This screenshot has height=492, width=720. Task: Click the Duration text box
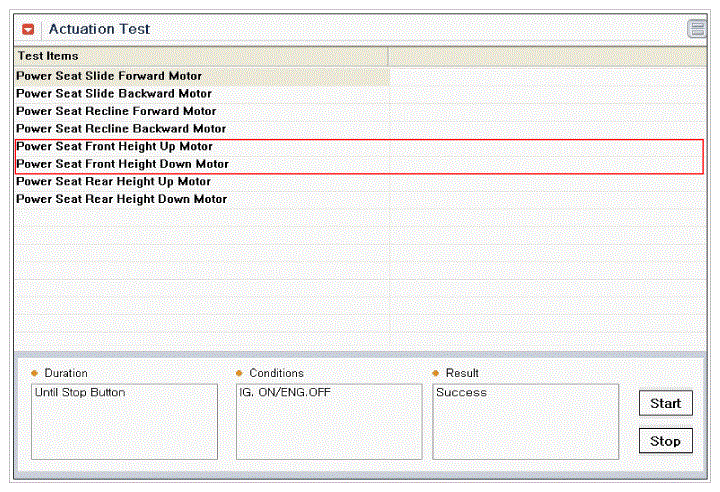click(124, 422)
